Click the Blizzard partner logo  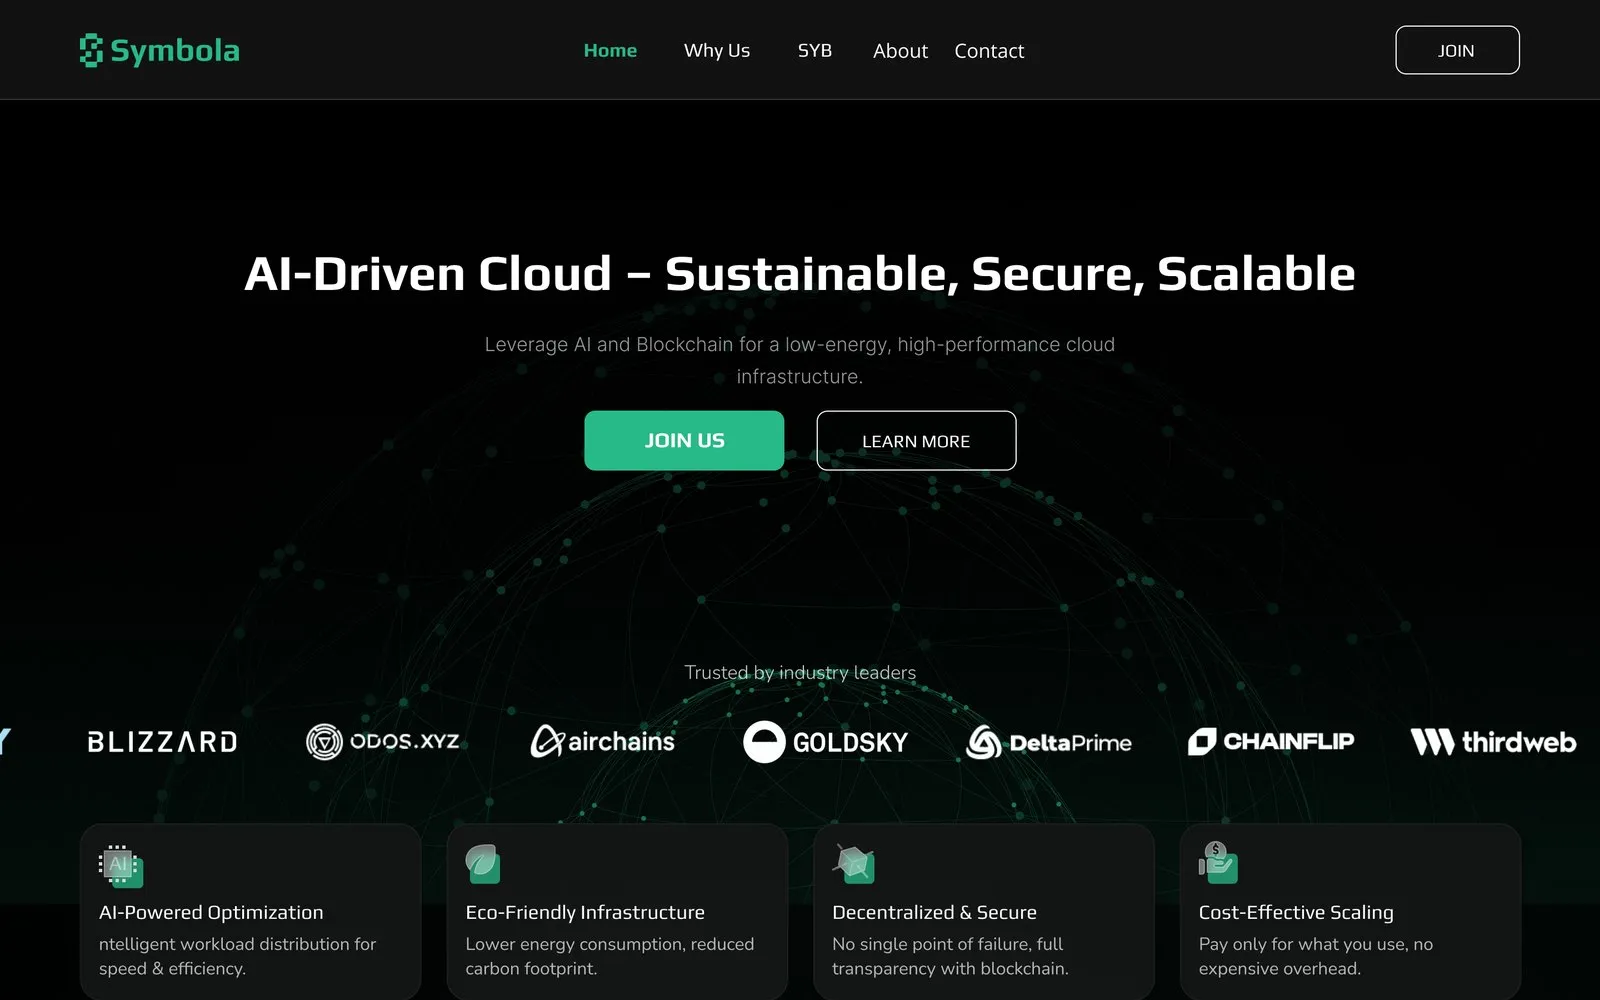tap(162, 742)
